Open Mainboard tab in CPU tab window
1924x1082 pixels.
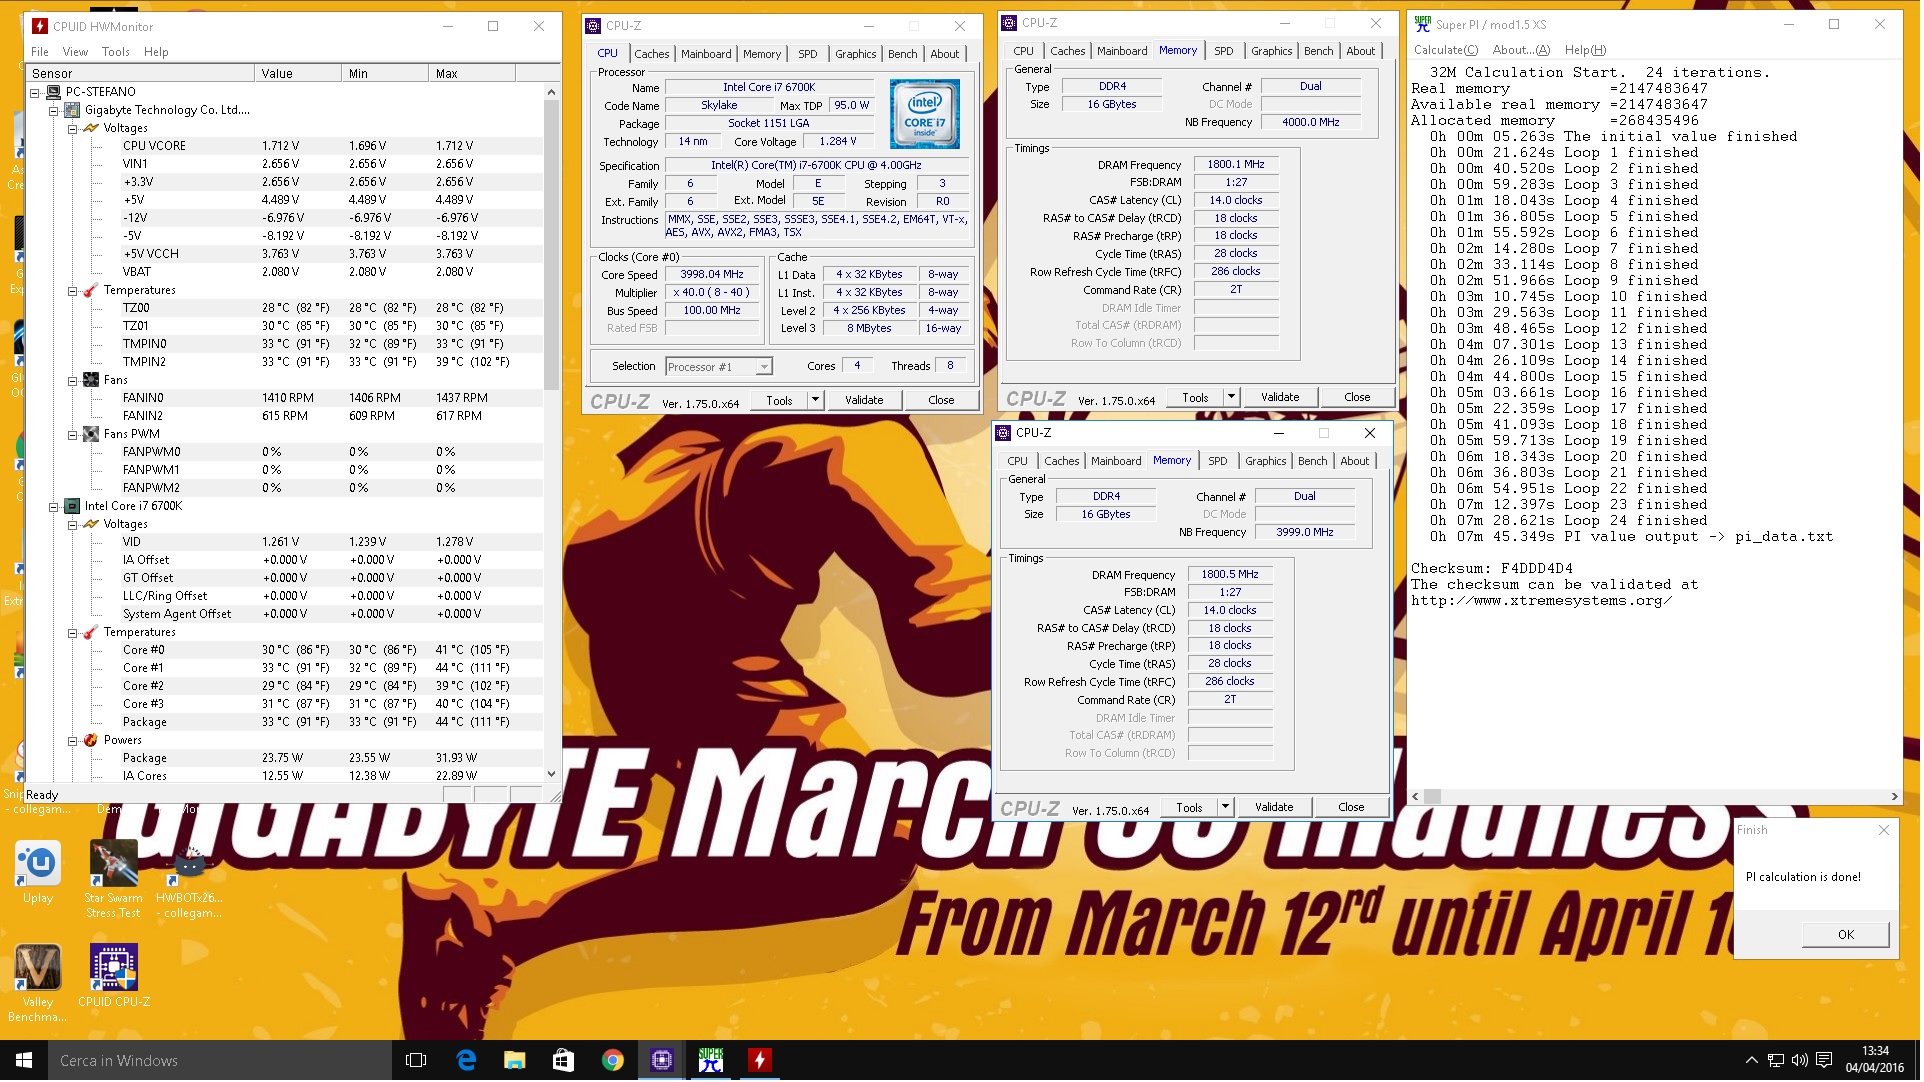(707, 54)
